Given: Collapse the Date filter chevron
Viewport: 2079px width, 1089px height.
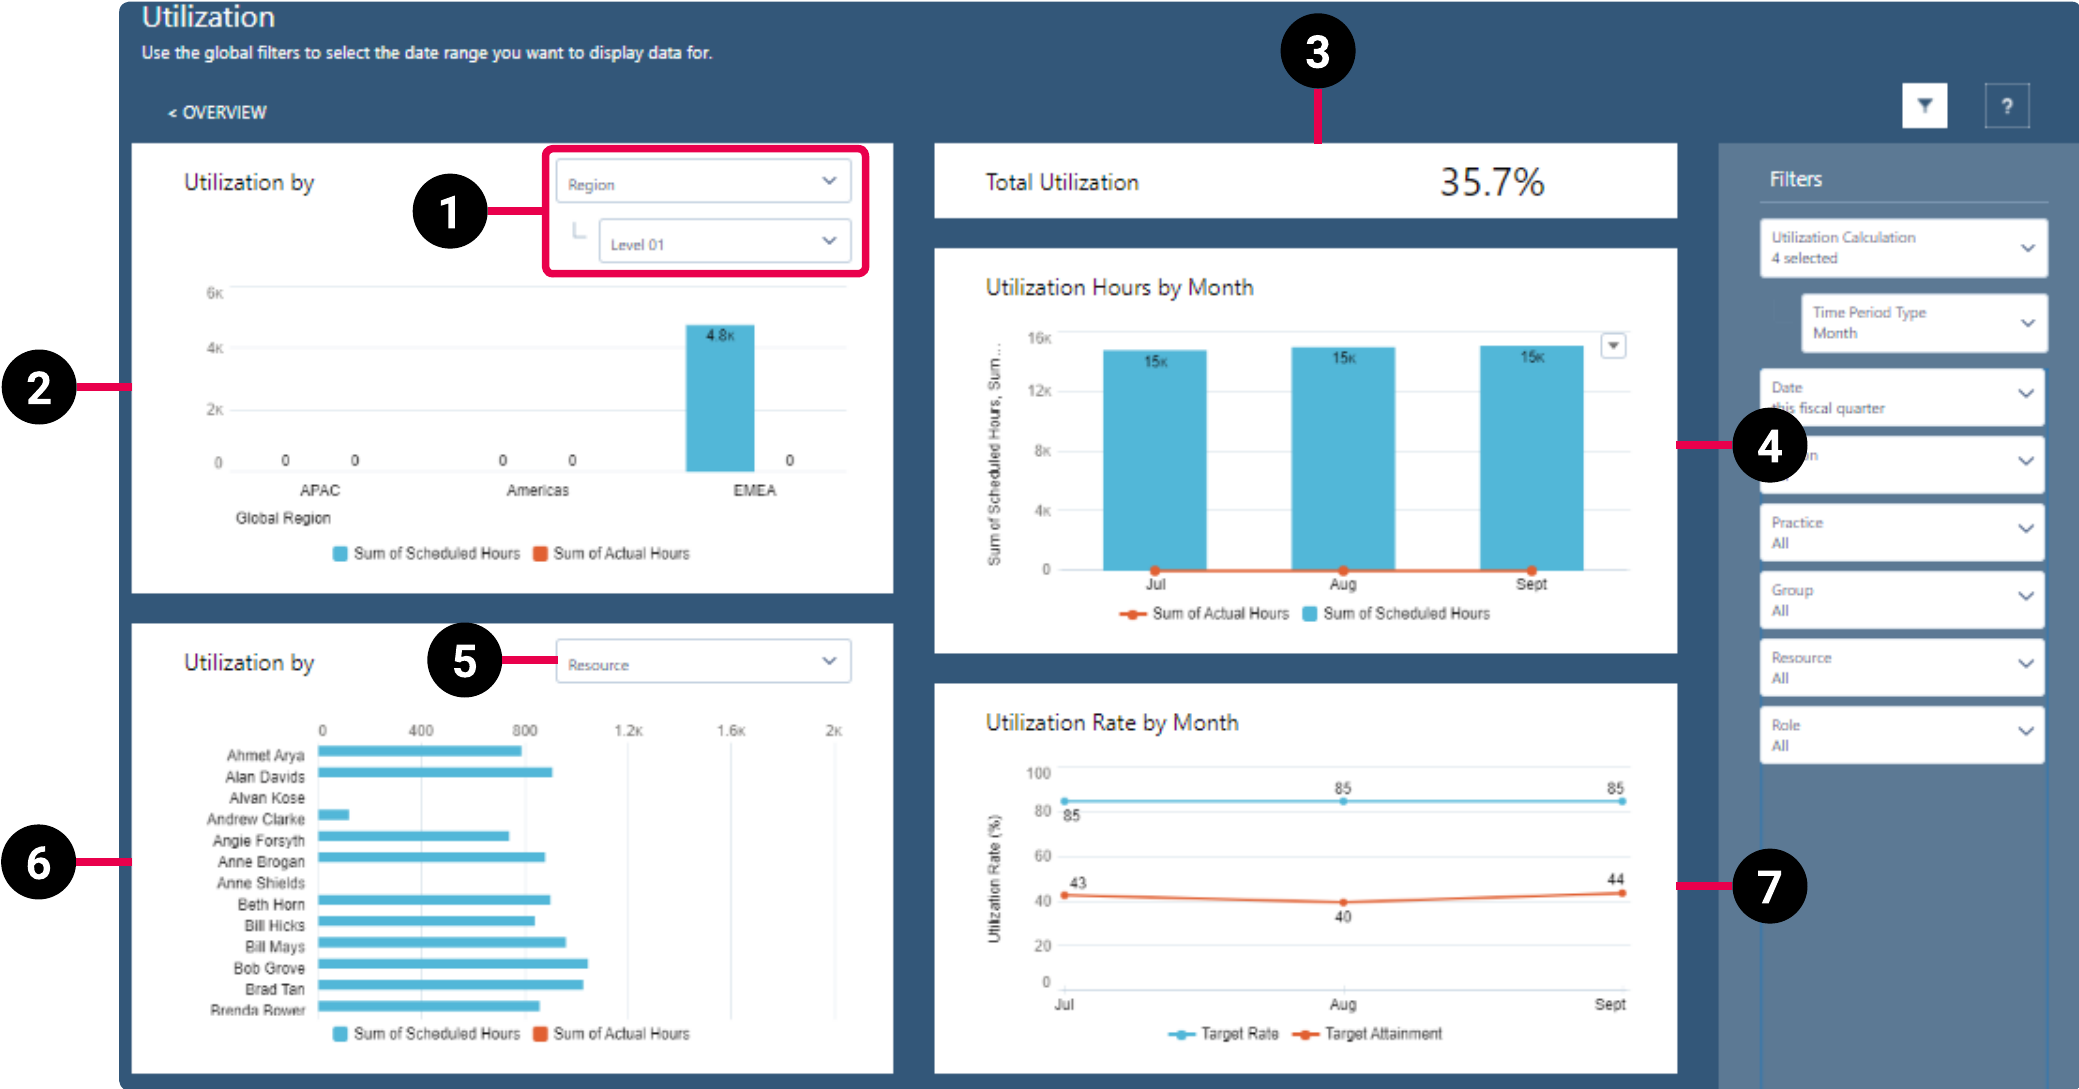Looking at the screenshot, I should pyautogui.click(x=2028, y=392).
